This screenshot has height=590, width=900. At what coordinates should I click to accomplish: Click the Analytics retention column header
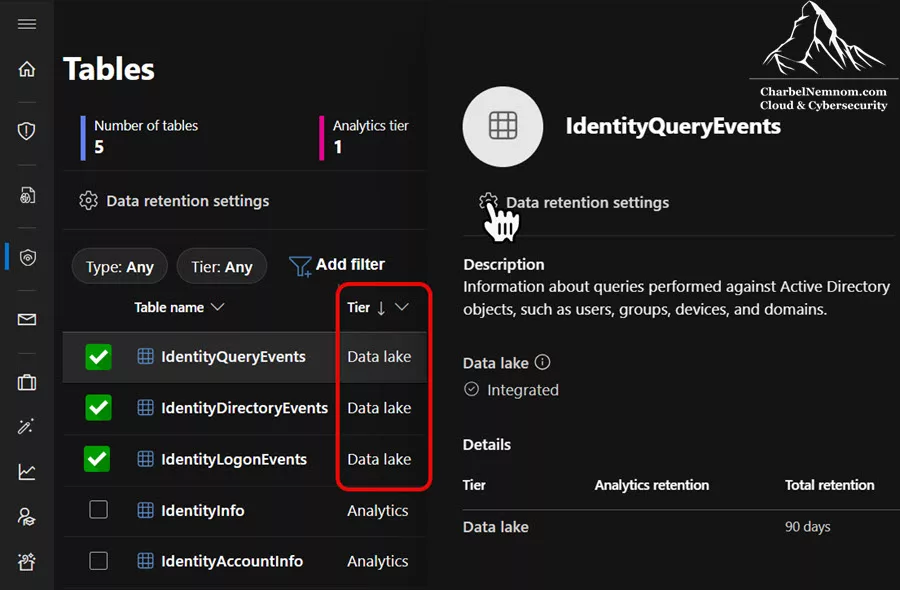[x=652, y=485]
